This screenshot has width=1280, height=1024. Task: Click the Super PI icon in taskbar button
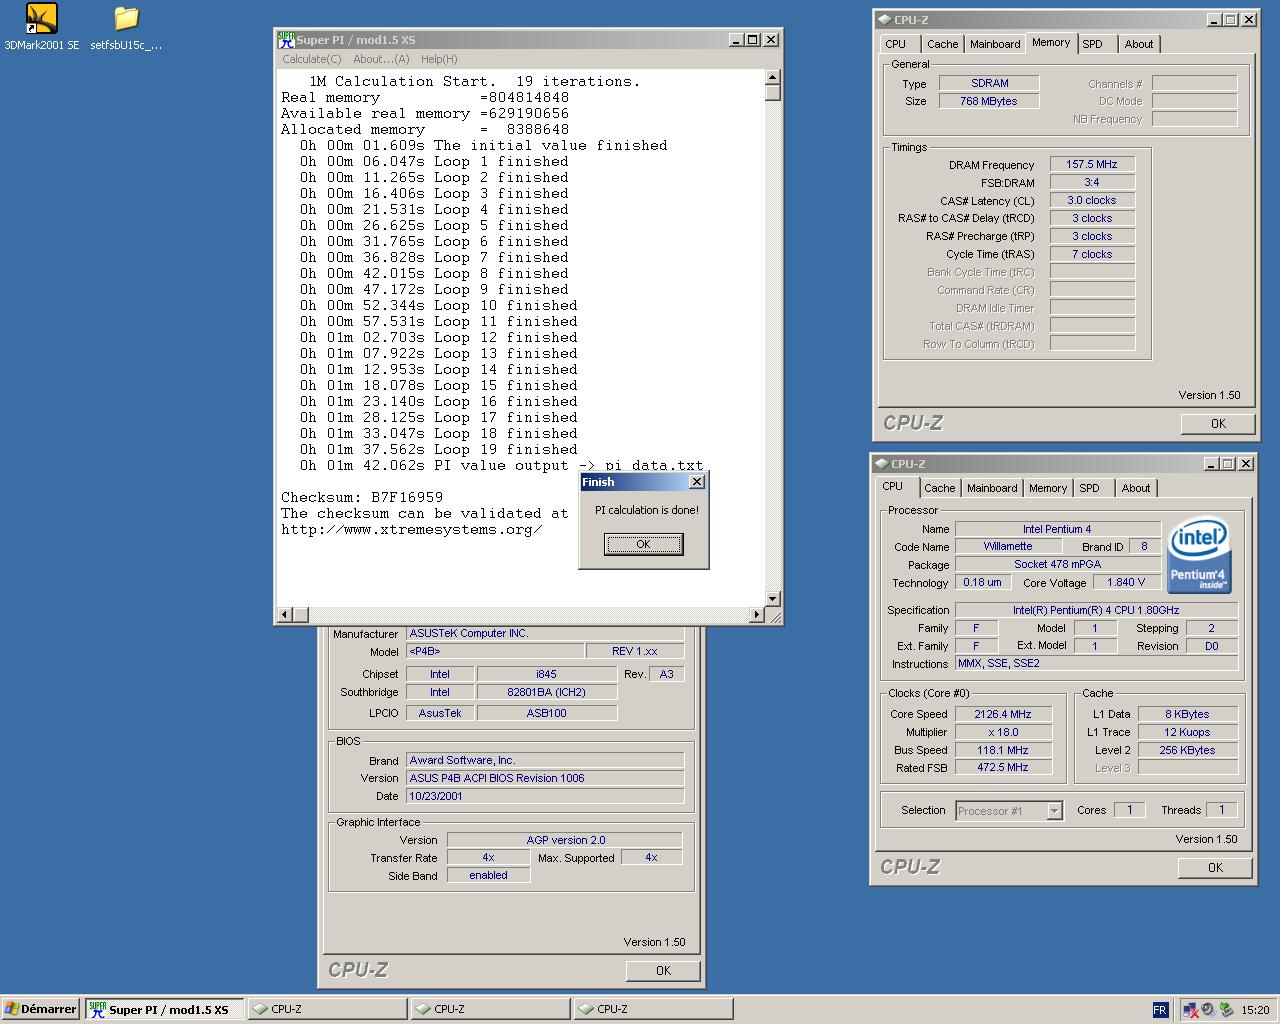(97, 1010)
